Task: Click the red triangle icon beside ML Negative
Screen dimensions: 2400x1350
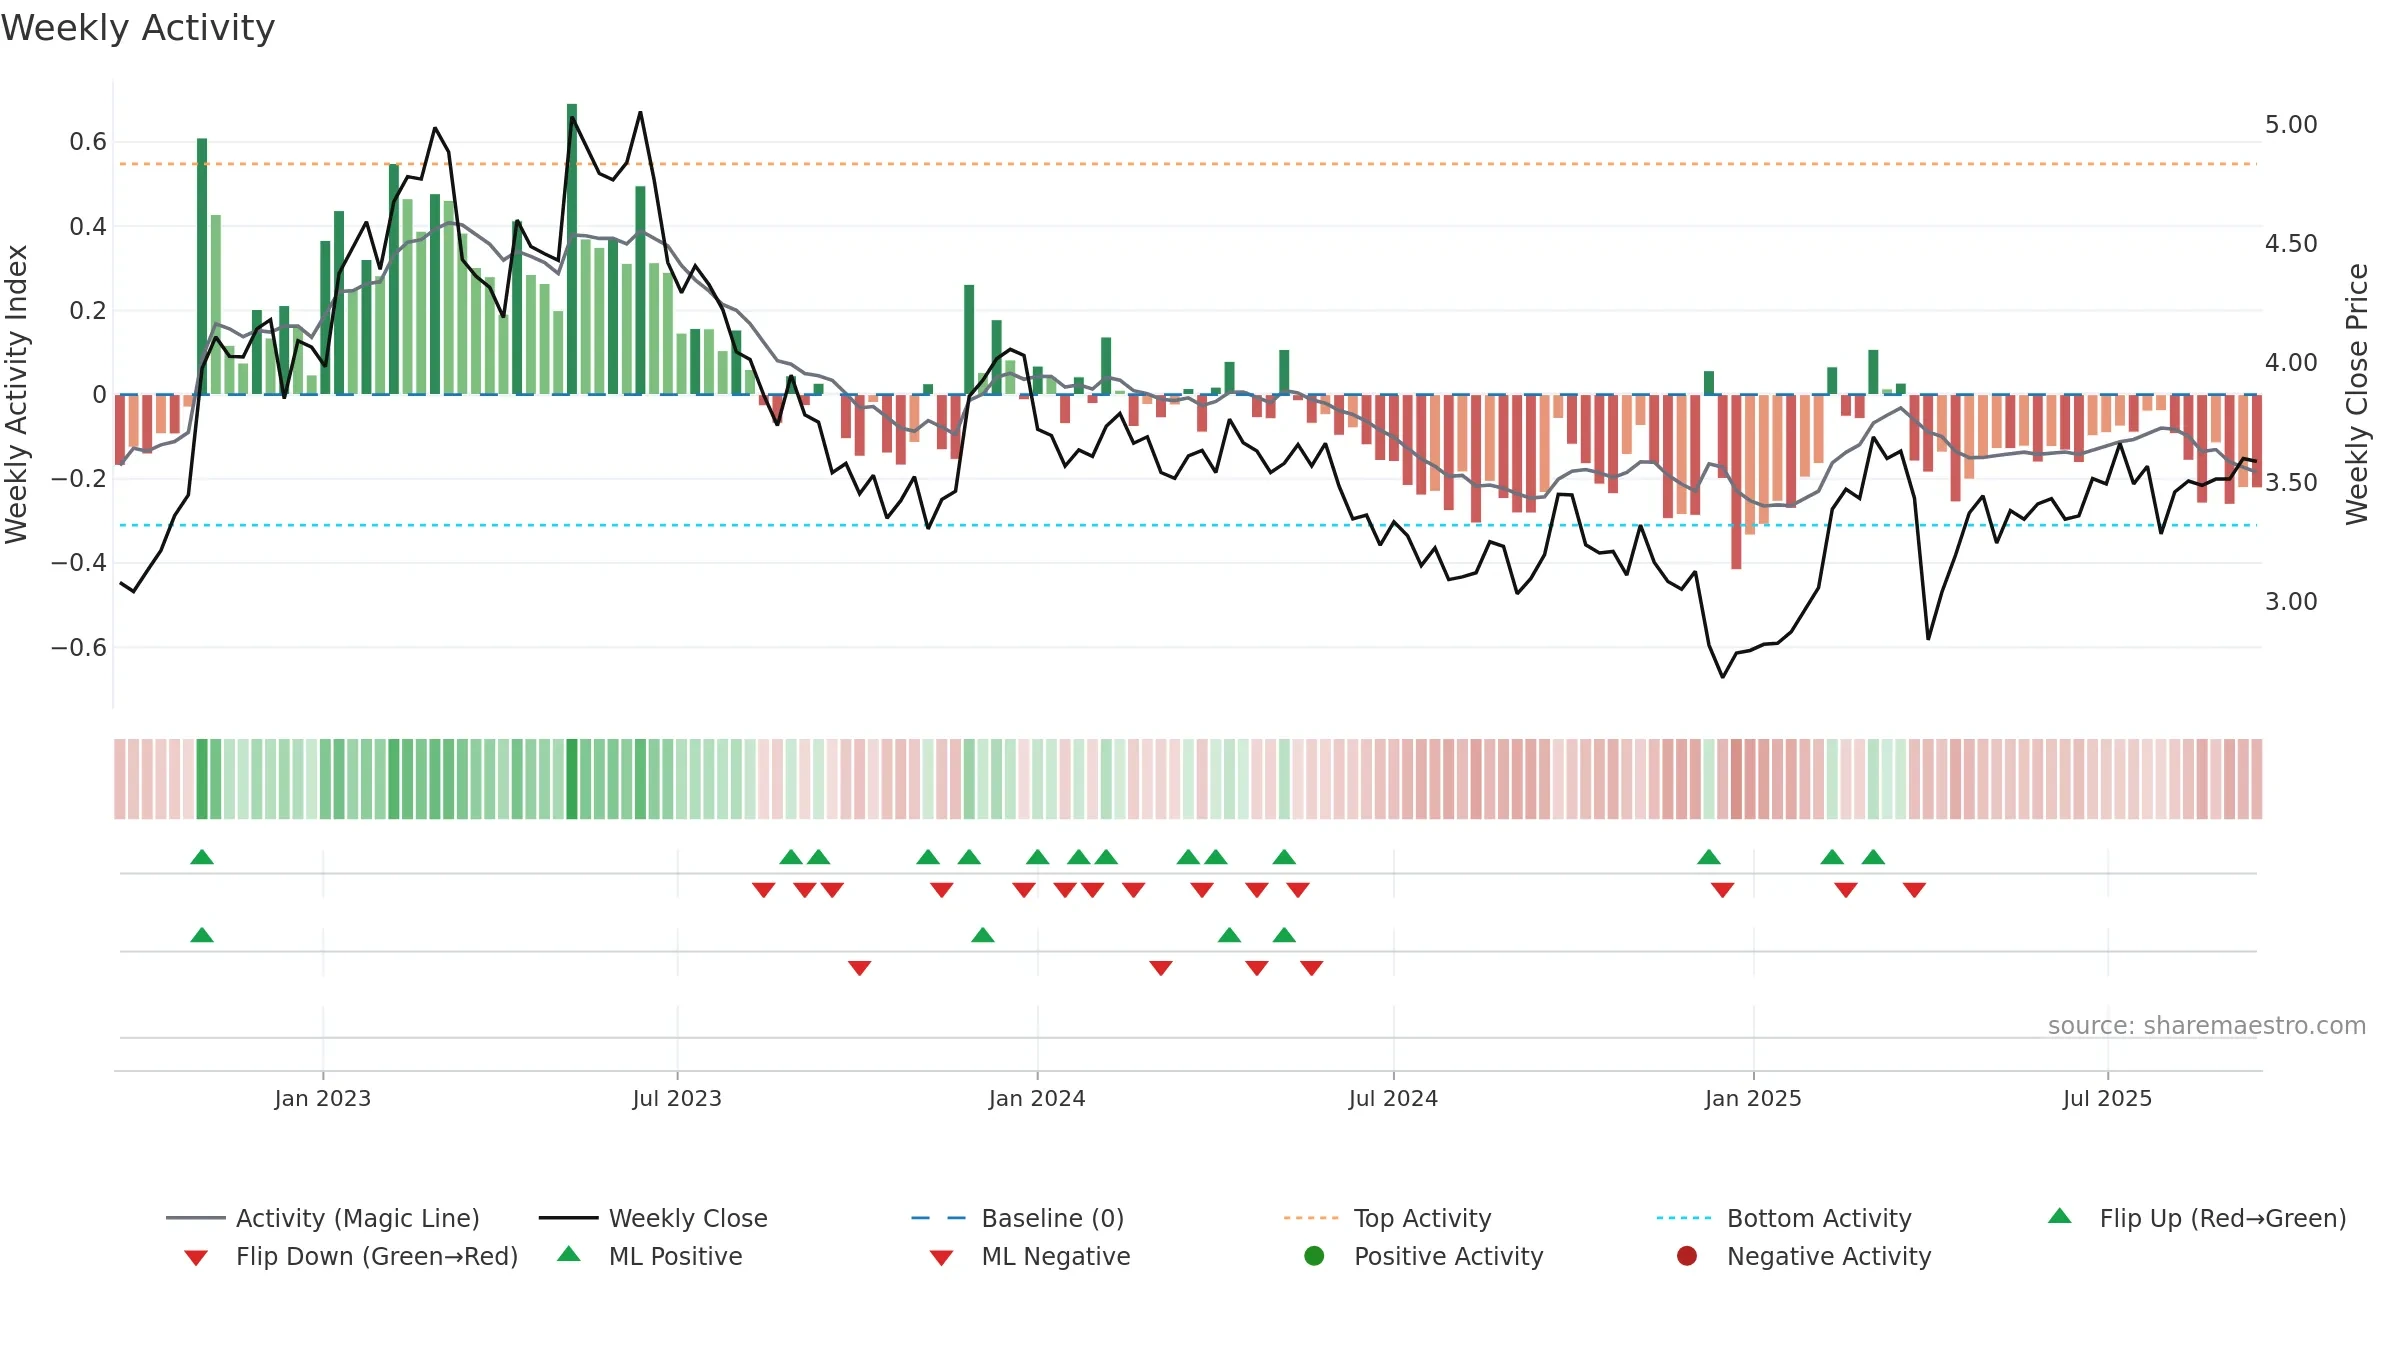Action: (941, 1258)
